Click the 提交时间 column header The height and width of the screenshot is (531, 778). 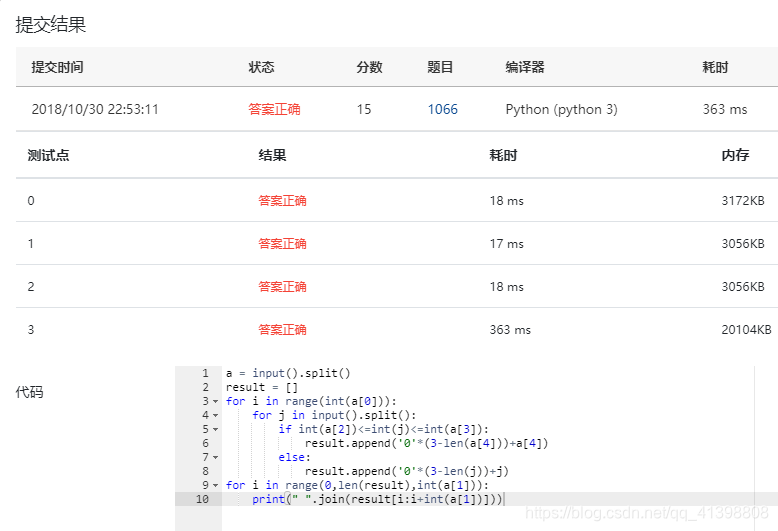click(57, 67)
